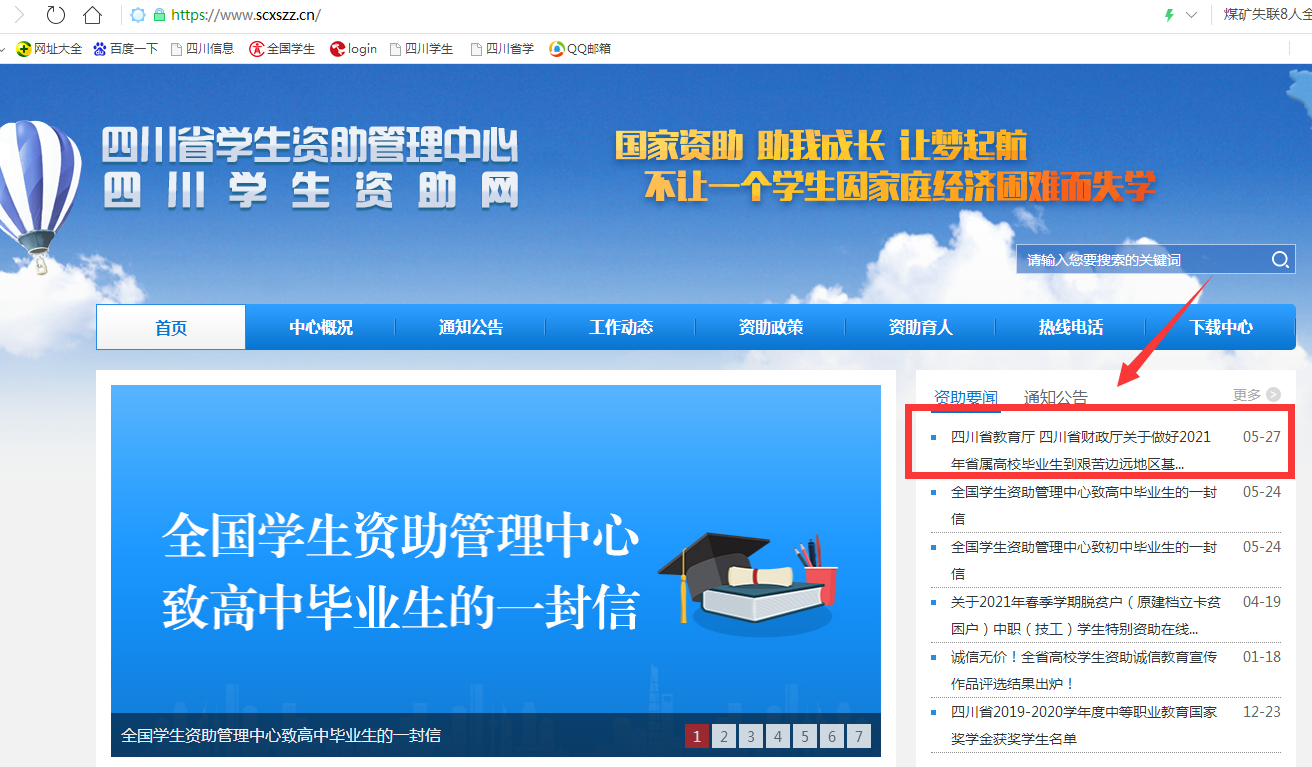The height and width of the screenshot is (767, 1312).
Task: Jump to carousel slide 3
Action: (751, 737)
